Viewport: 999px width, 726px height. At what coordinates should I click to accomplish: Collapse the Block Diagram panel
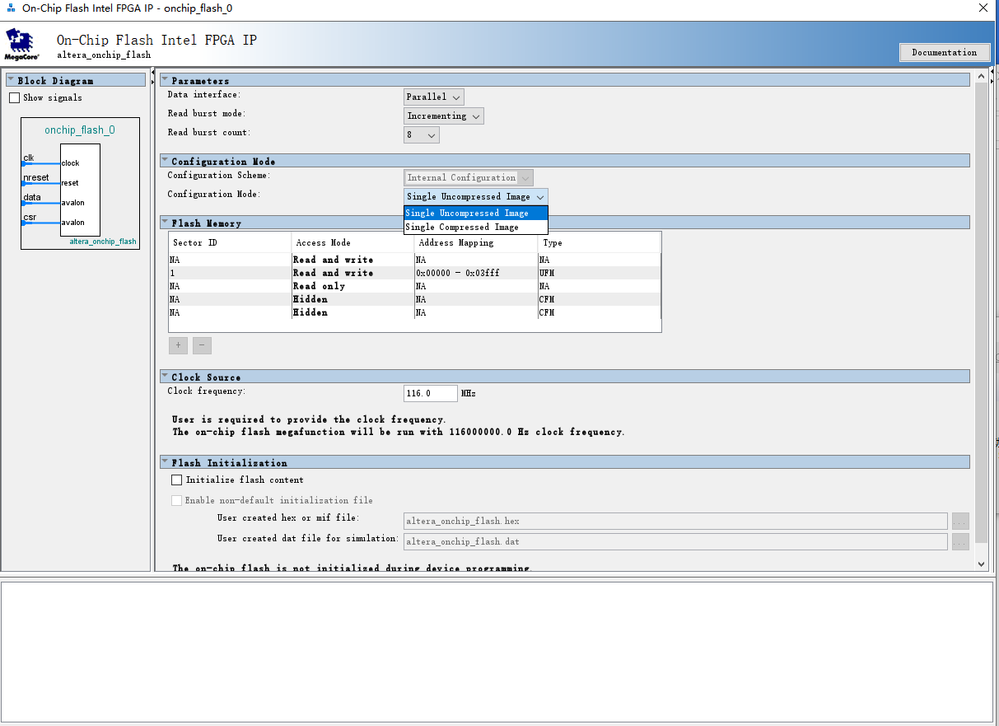(x=11, y=80)
